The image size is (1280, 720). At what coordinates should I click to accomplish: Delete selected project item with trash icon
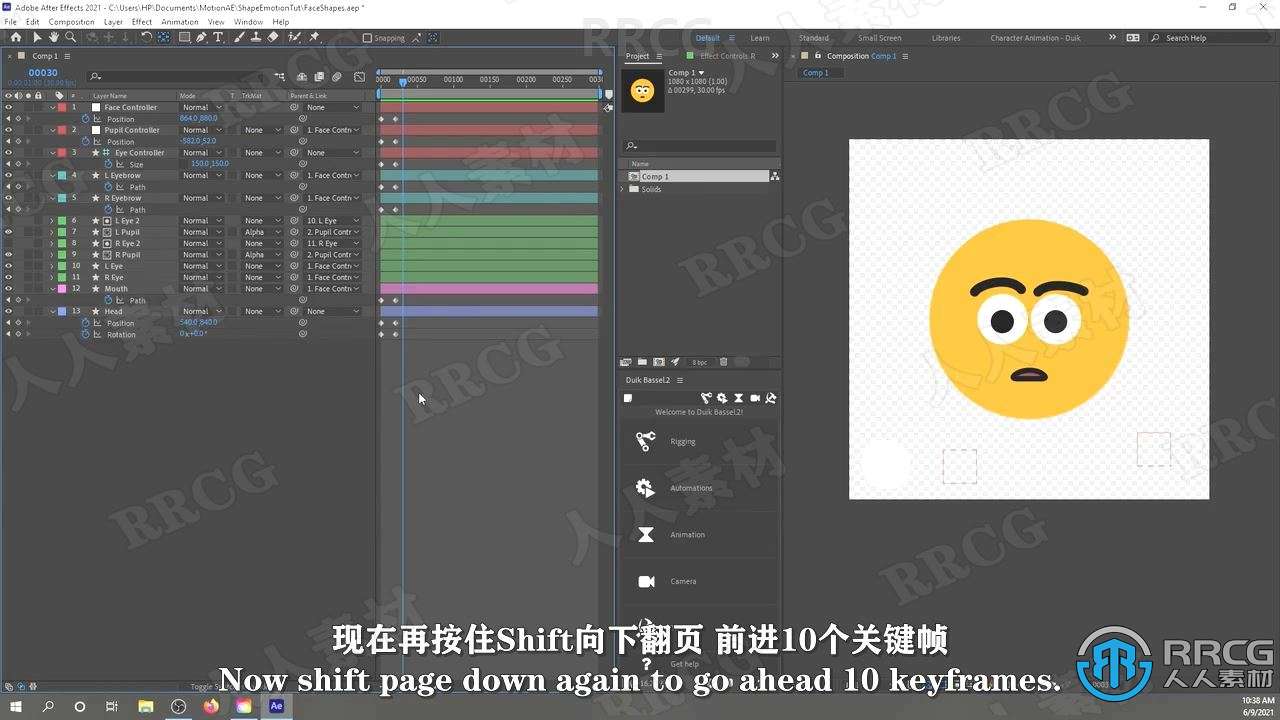(723, 362)
